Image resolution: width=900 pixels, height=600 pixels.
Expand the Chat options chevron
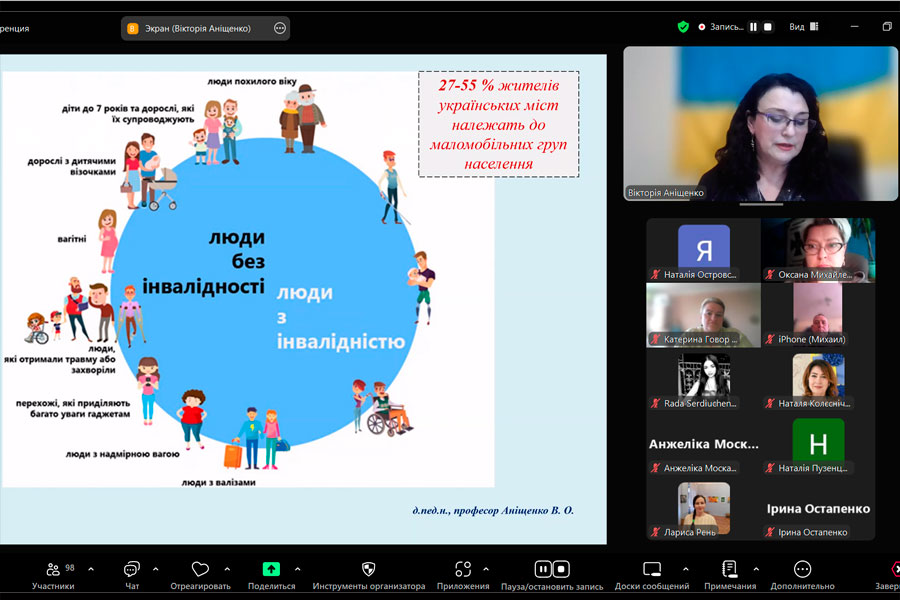pos(156,569)
